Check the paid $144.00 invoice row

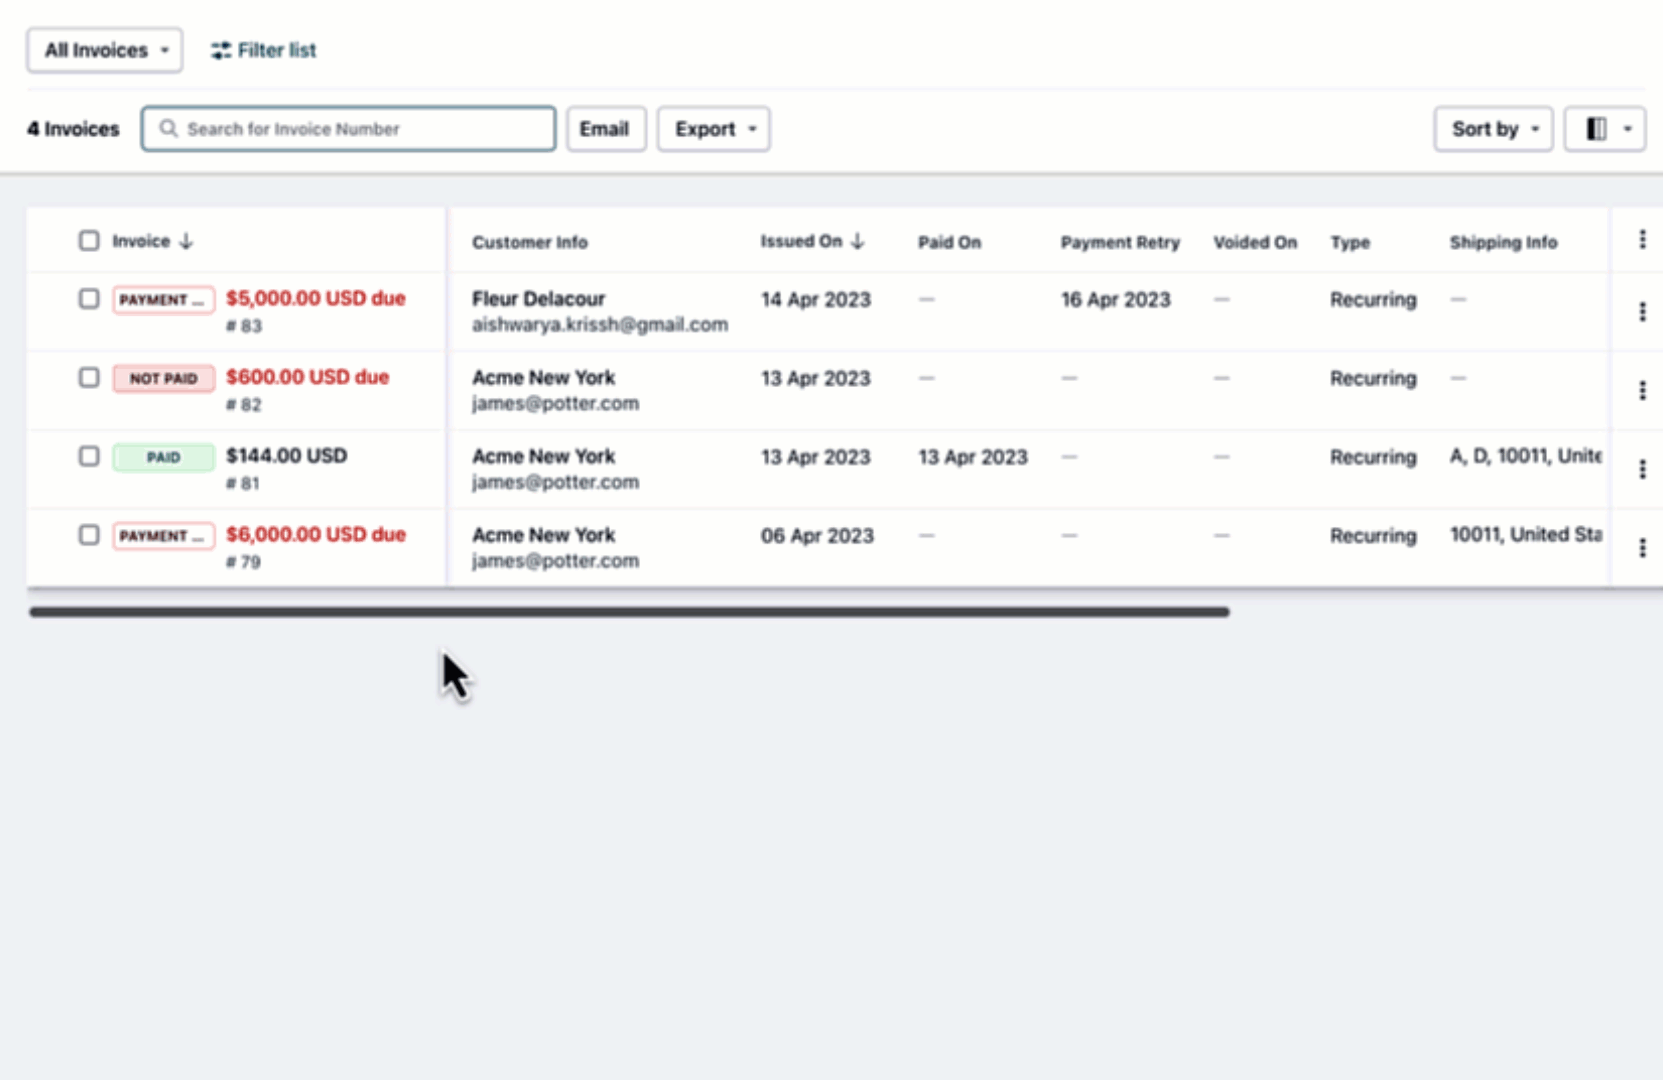[x=89, y=457]
